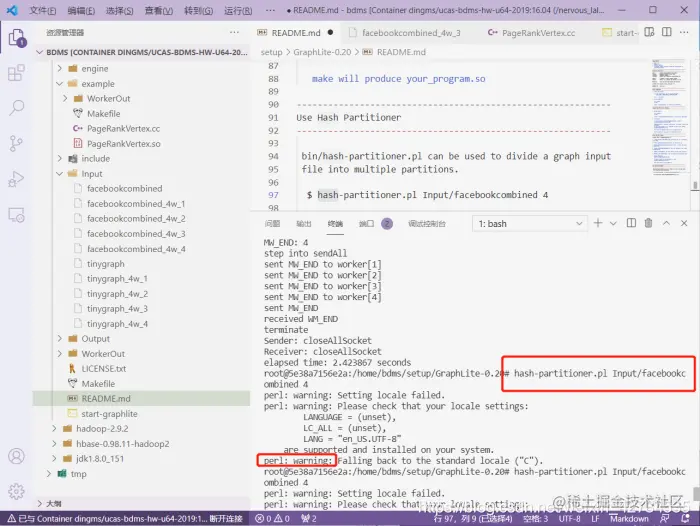Open the 运行(R) menu

pyautogui.click(x=238, y=10)
